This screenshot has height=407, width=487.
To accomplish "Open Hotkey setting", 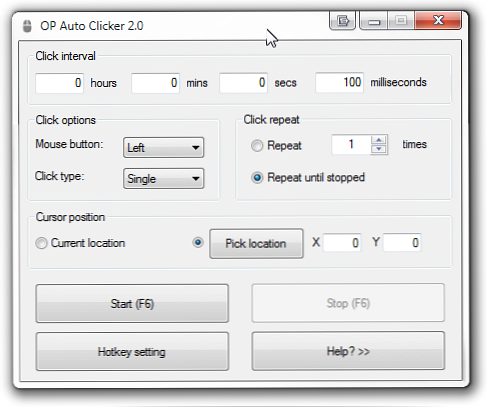I will tap(132, 351).
